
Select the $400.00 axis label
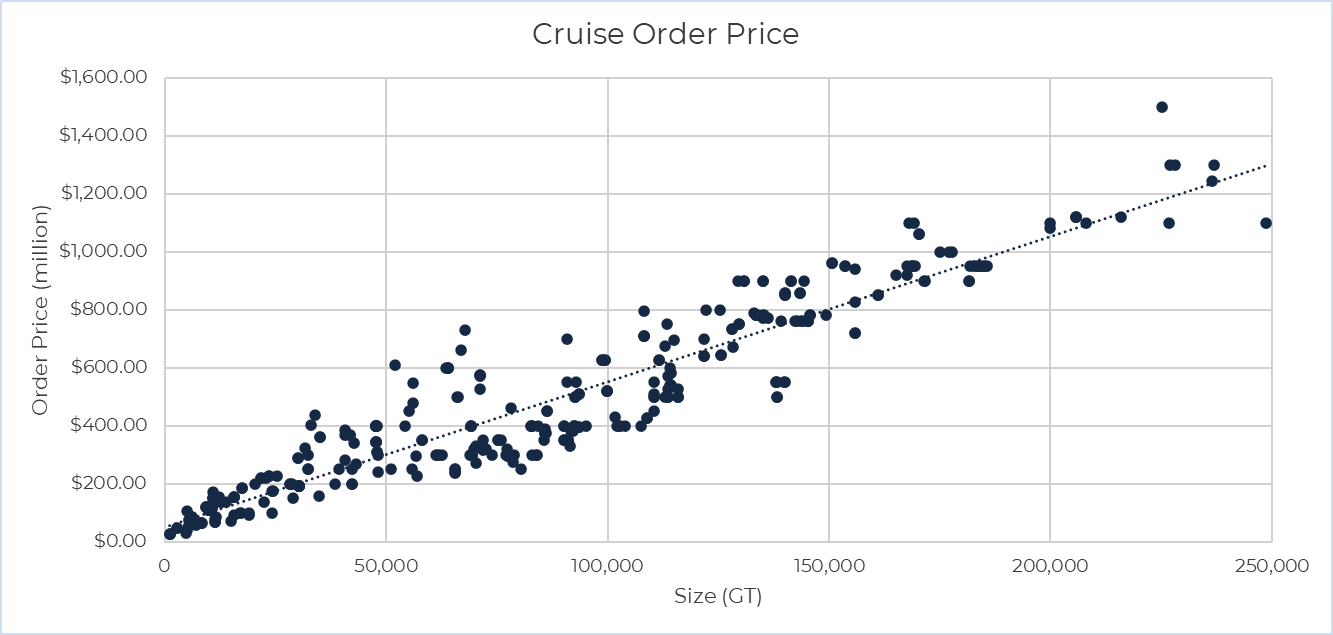point(113,426)
